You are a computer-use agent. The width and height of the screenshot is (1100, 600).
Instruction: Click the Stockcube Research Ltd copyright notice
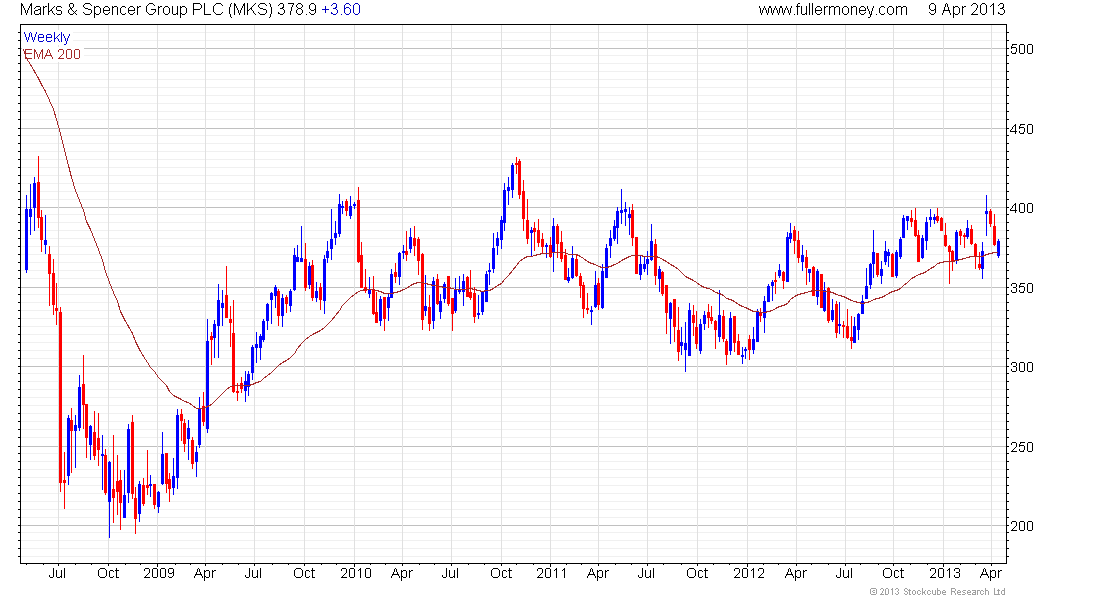pyautogui.click(x=937, y=592)
